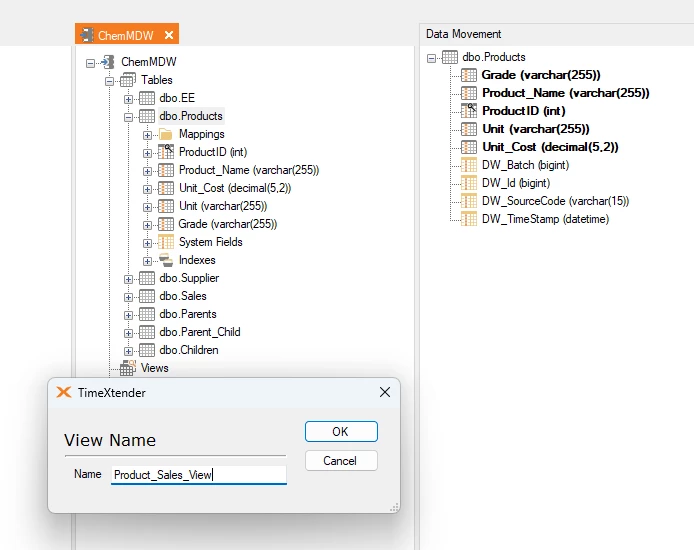Select the Views node label
The image size is (694, 550).
tap(154, 368)
